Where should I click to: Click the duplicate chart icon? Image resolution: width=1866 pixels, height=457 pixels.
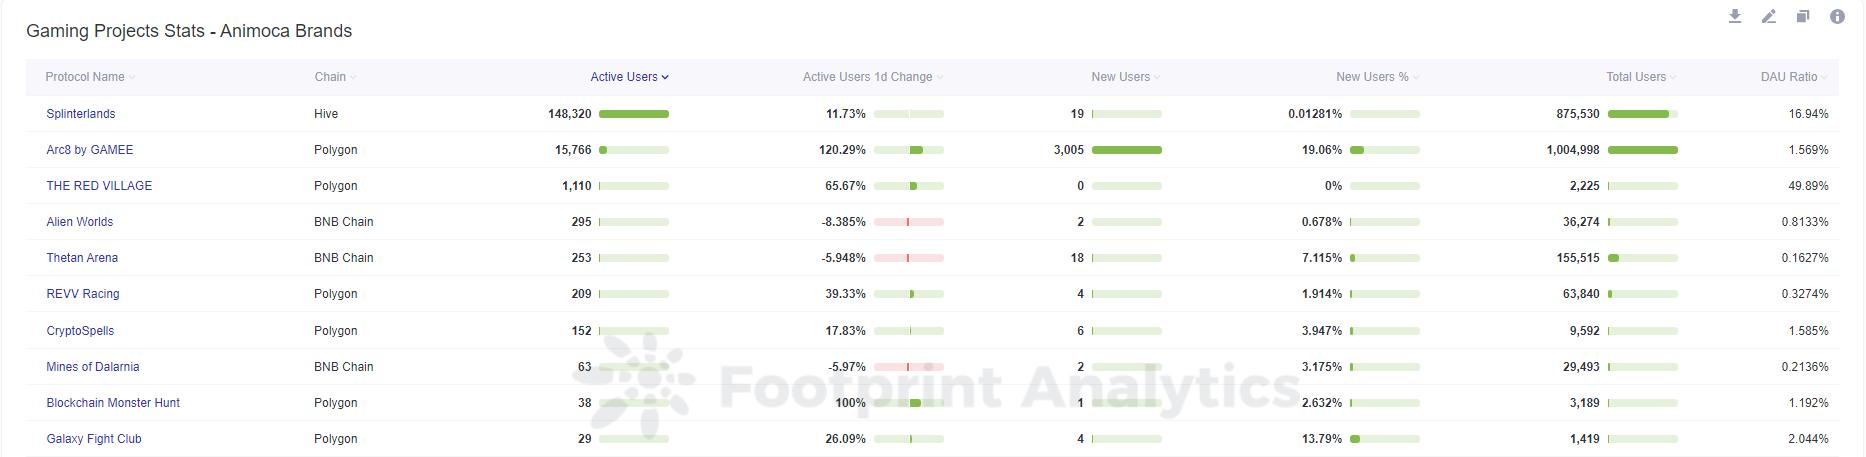pyautogui.click(x=1803, y=16)
